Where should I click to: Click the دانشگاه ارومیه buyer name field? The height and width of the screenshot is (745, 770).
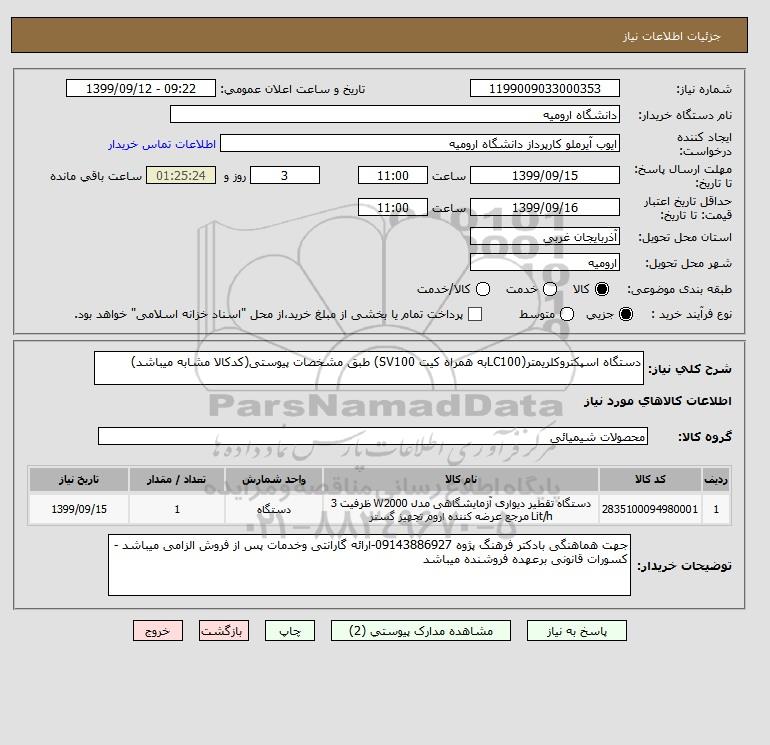[x=395, y=114]
